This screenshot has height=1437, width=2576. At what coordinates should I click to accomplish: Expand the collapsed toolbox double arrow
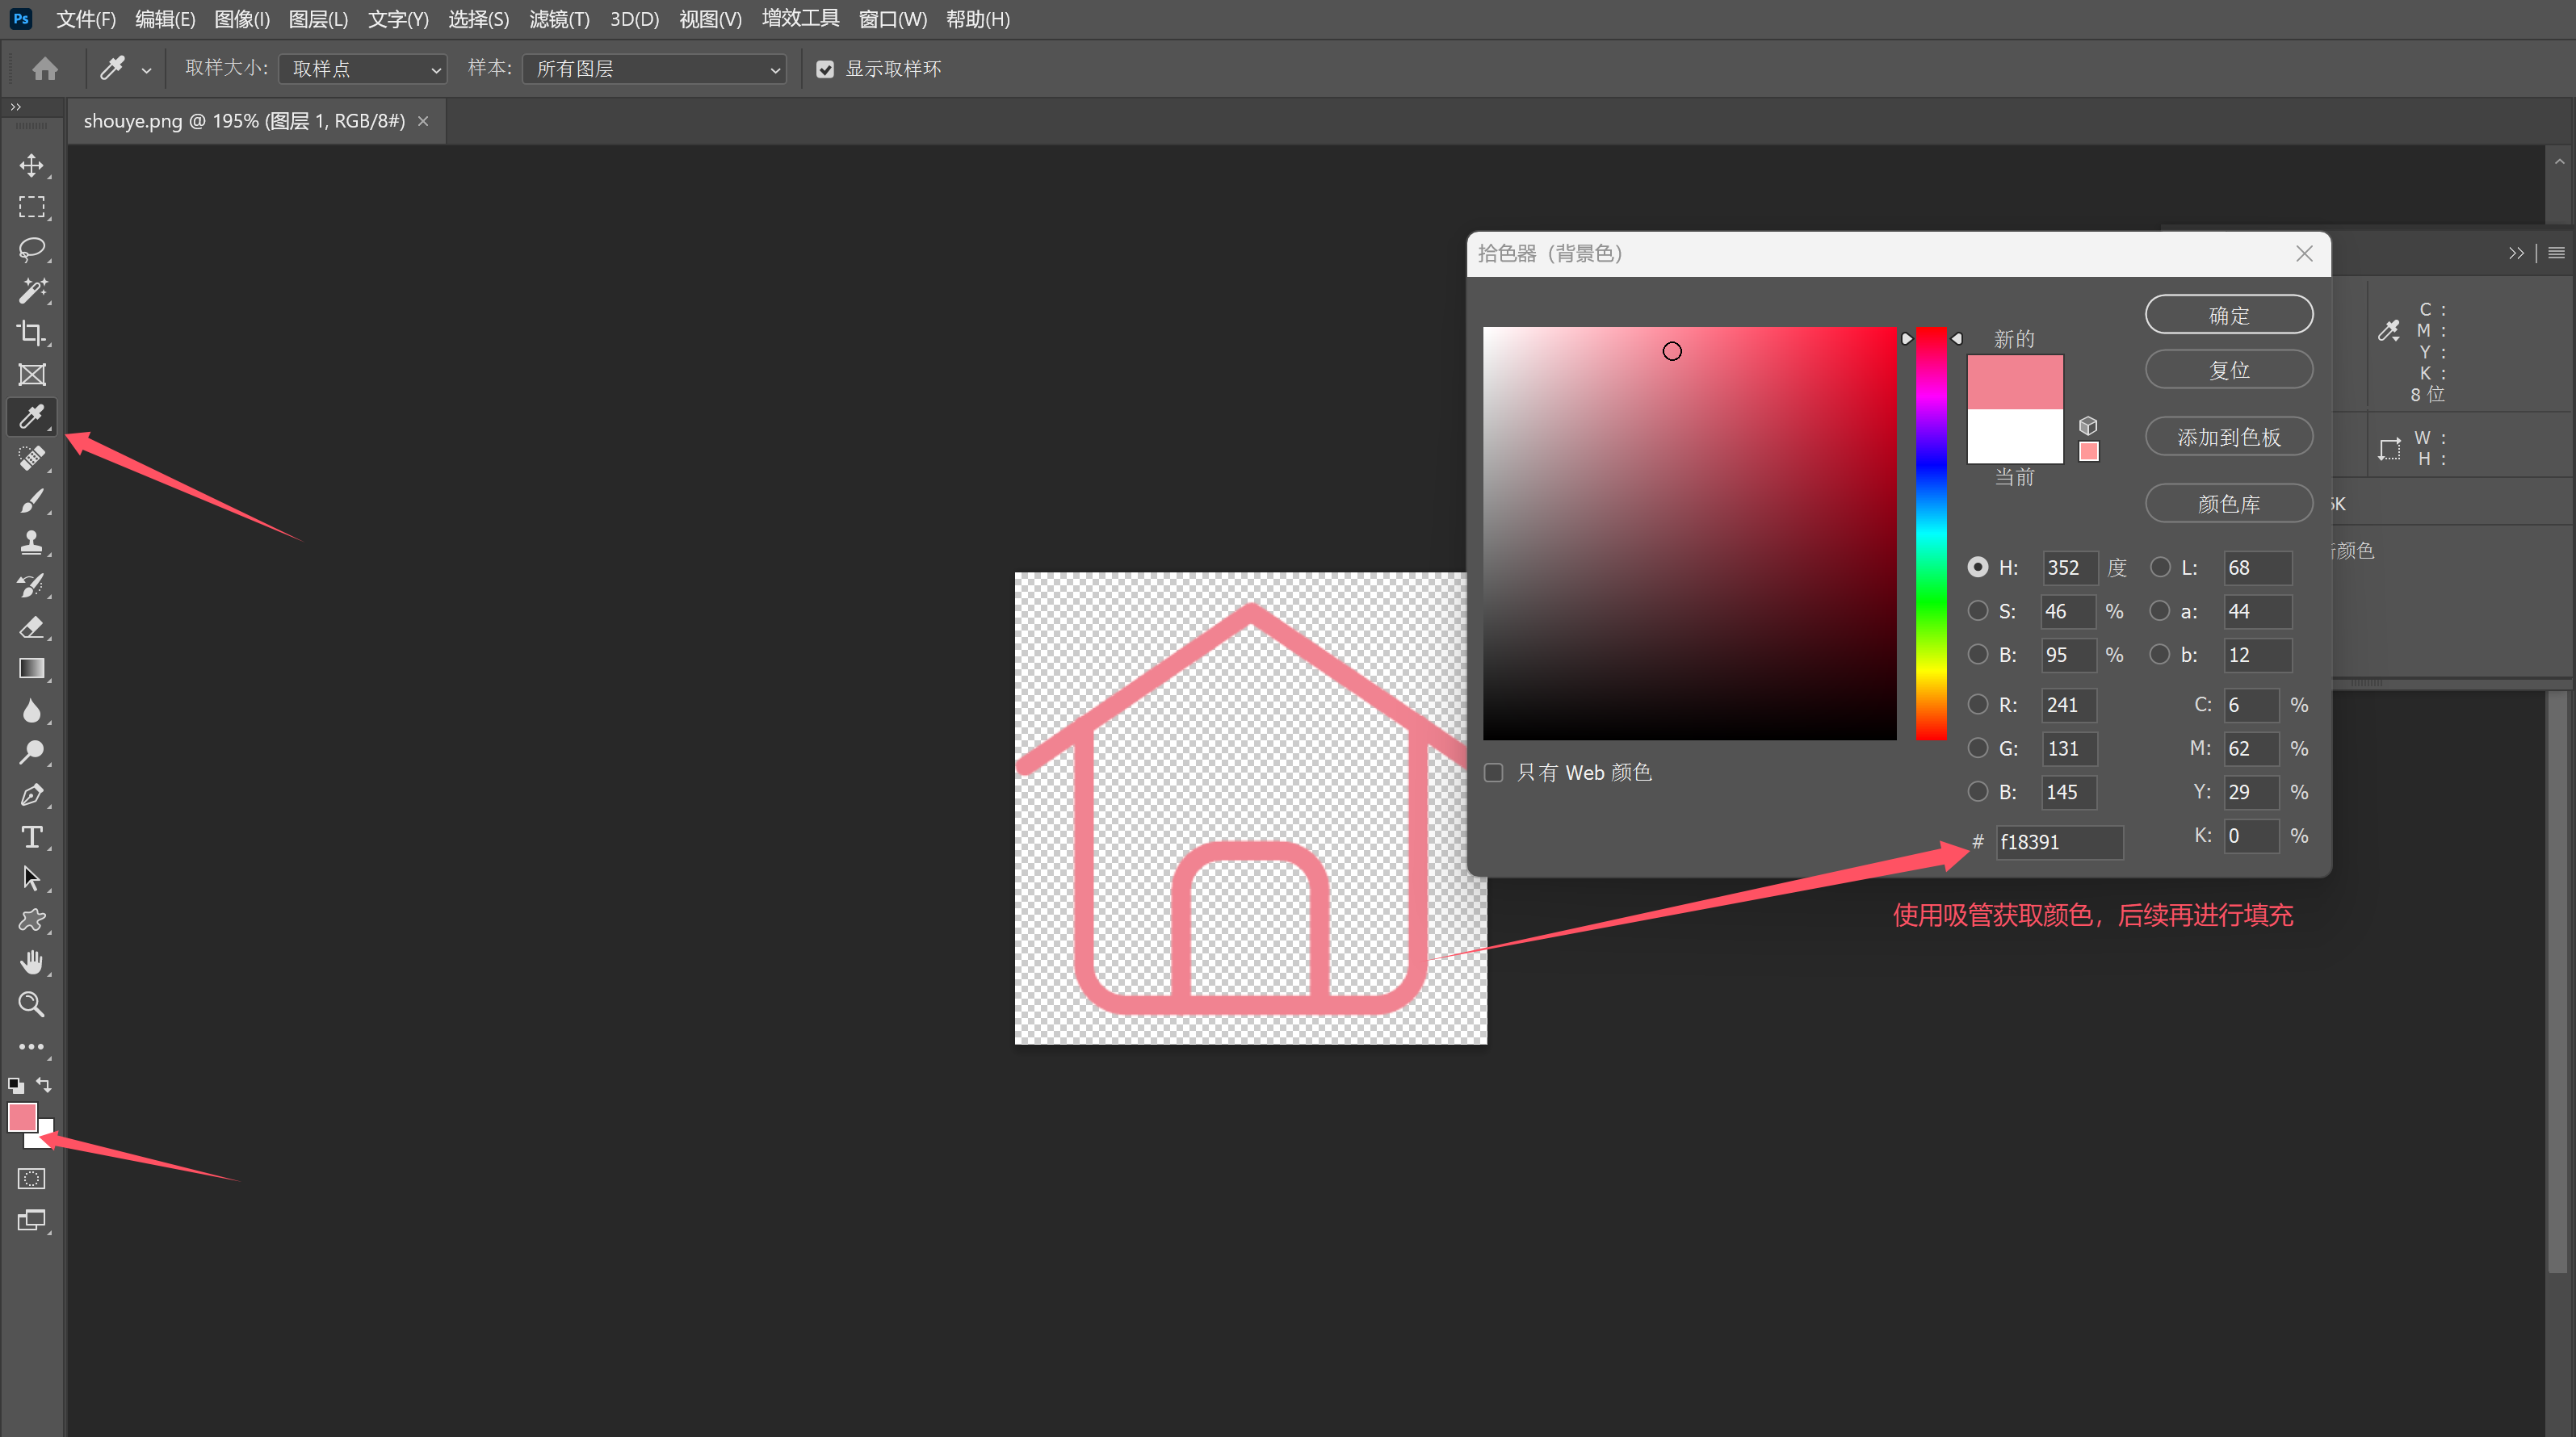[x=15, y=107]
